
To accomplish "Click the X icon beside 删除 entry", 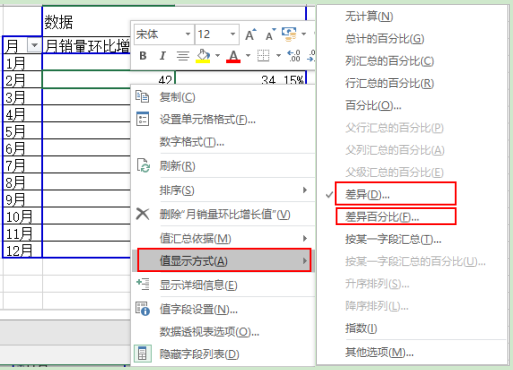I will tap(143, 214).
